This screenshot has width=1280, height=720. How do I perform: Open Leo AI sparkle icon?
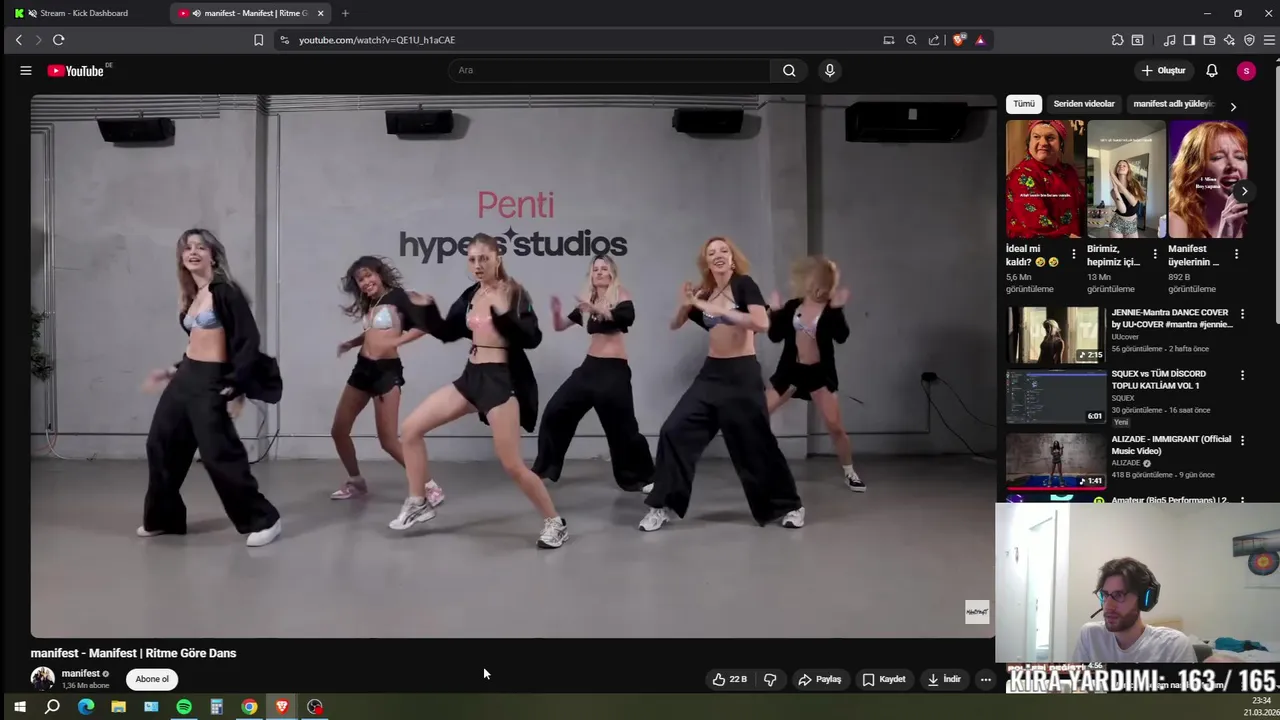1229,40
